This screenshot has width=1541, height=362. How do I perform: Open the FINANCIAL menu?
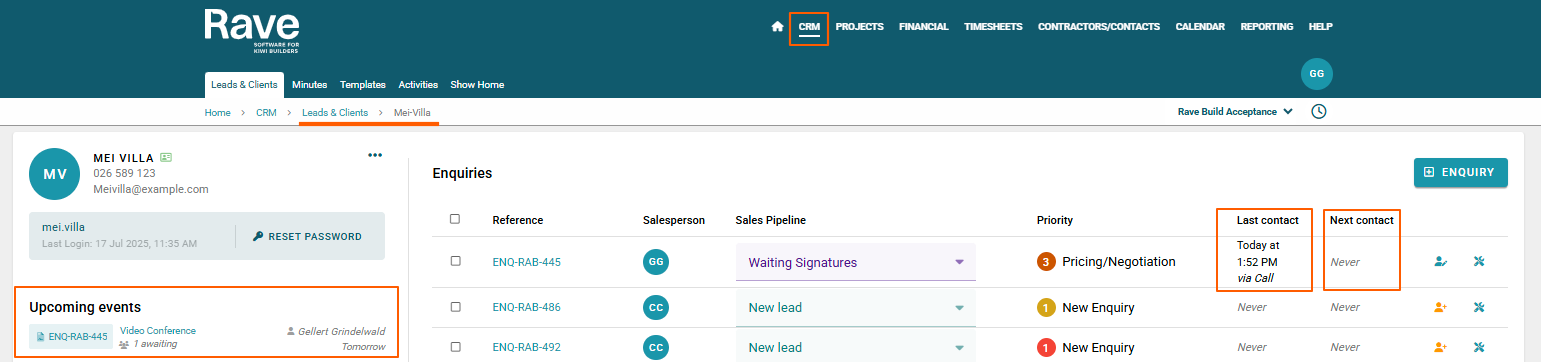point(923,27)
